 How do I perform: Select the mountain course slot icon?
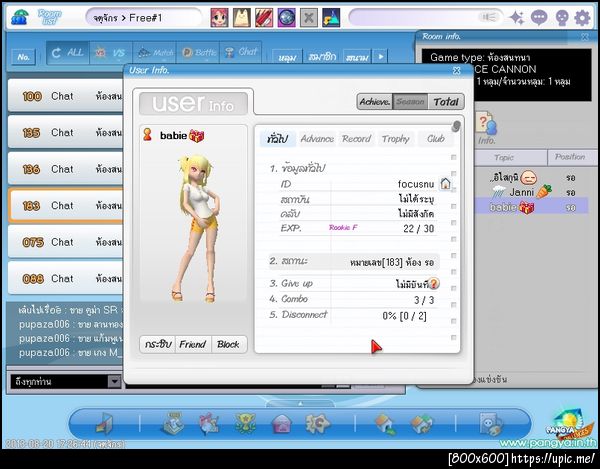coord(331,18)
